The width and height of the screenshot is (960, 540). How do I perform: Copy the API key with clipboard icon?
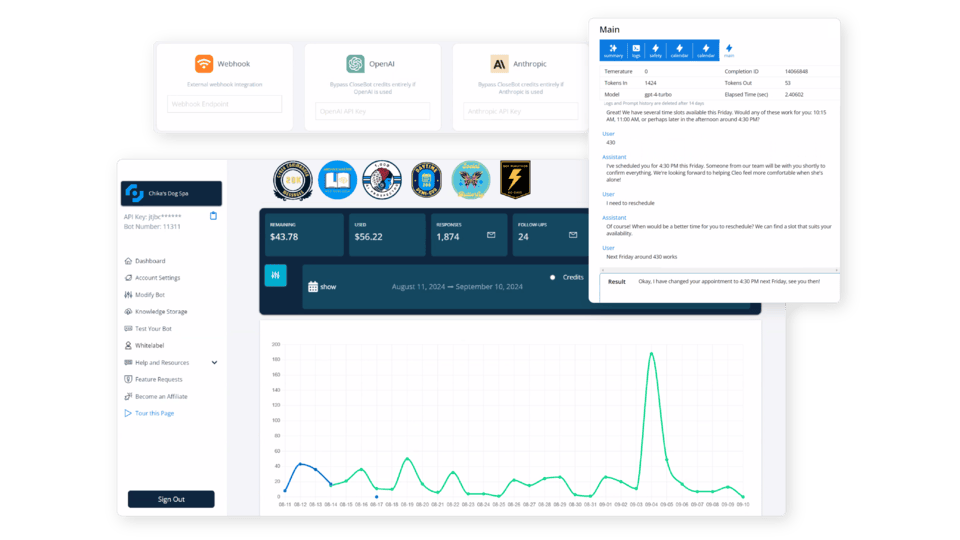[213, 216]
